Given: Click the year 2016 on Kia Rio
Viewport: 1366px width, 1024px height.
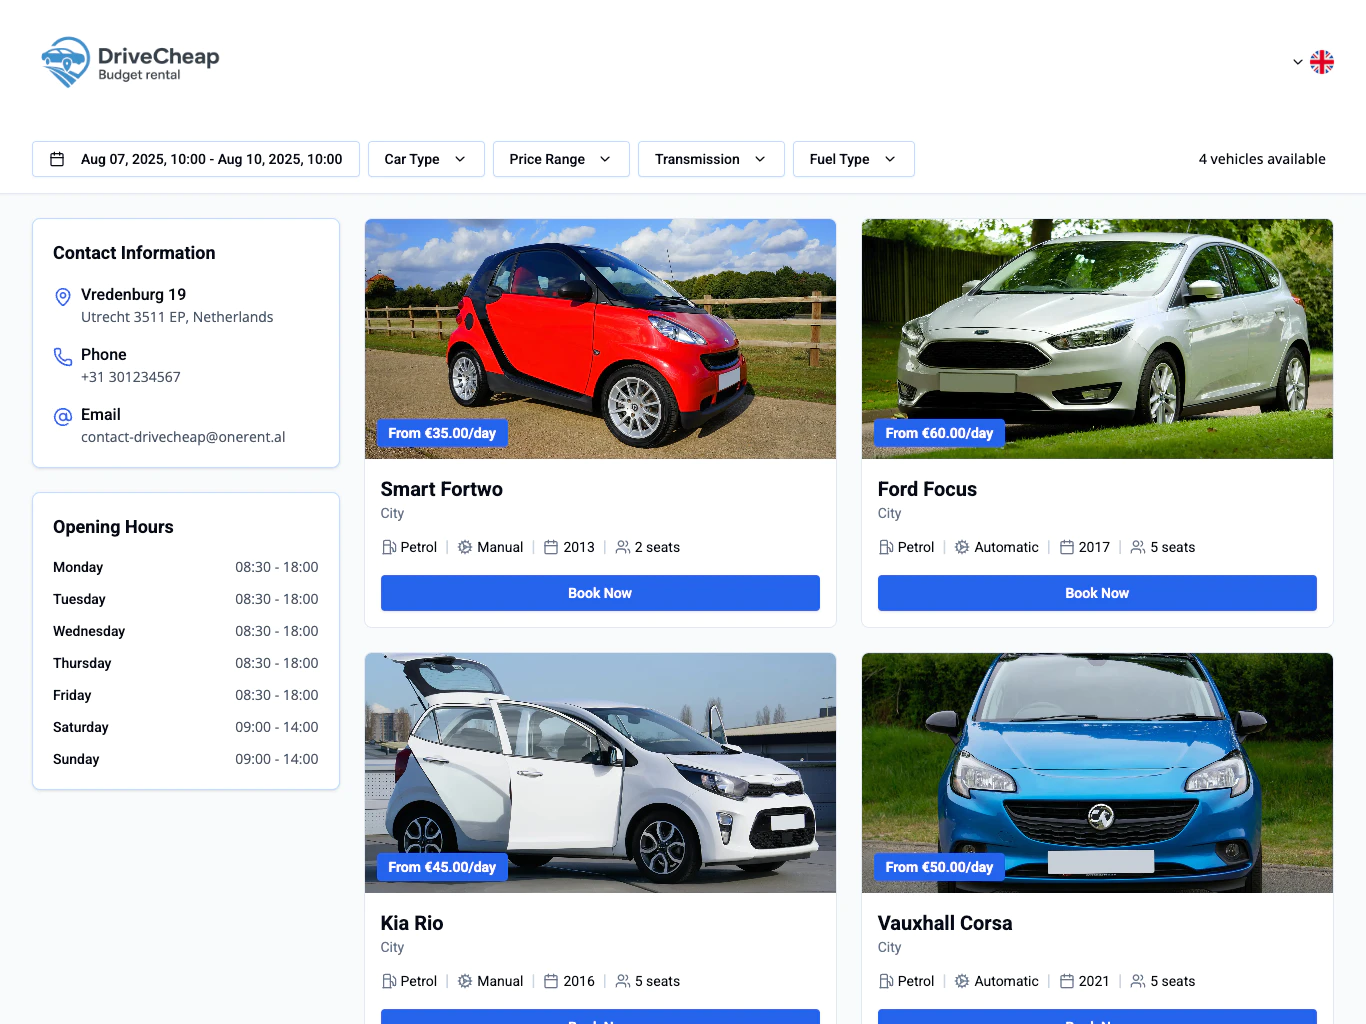Looking at the screenshot, I should (x=579, y=981).
